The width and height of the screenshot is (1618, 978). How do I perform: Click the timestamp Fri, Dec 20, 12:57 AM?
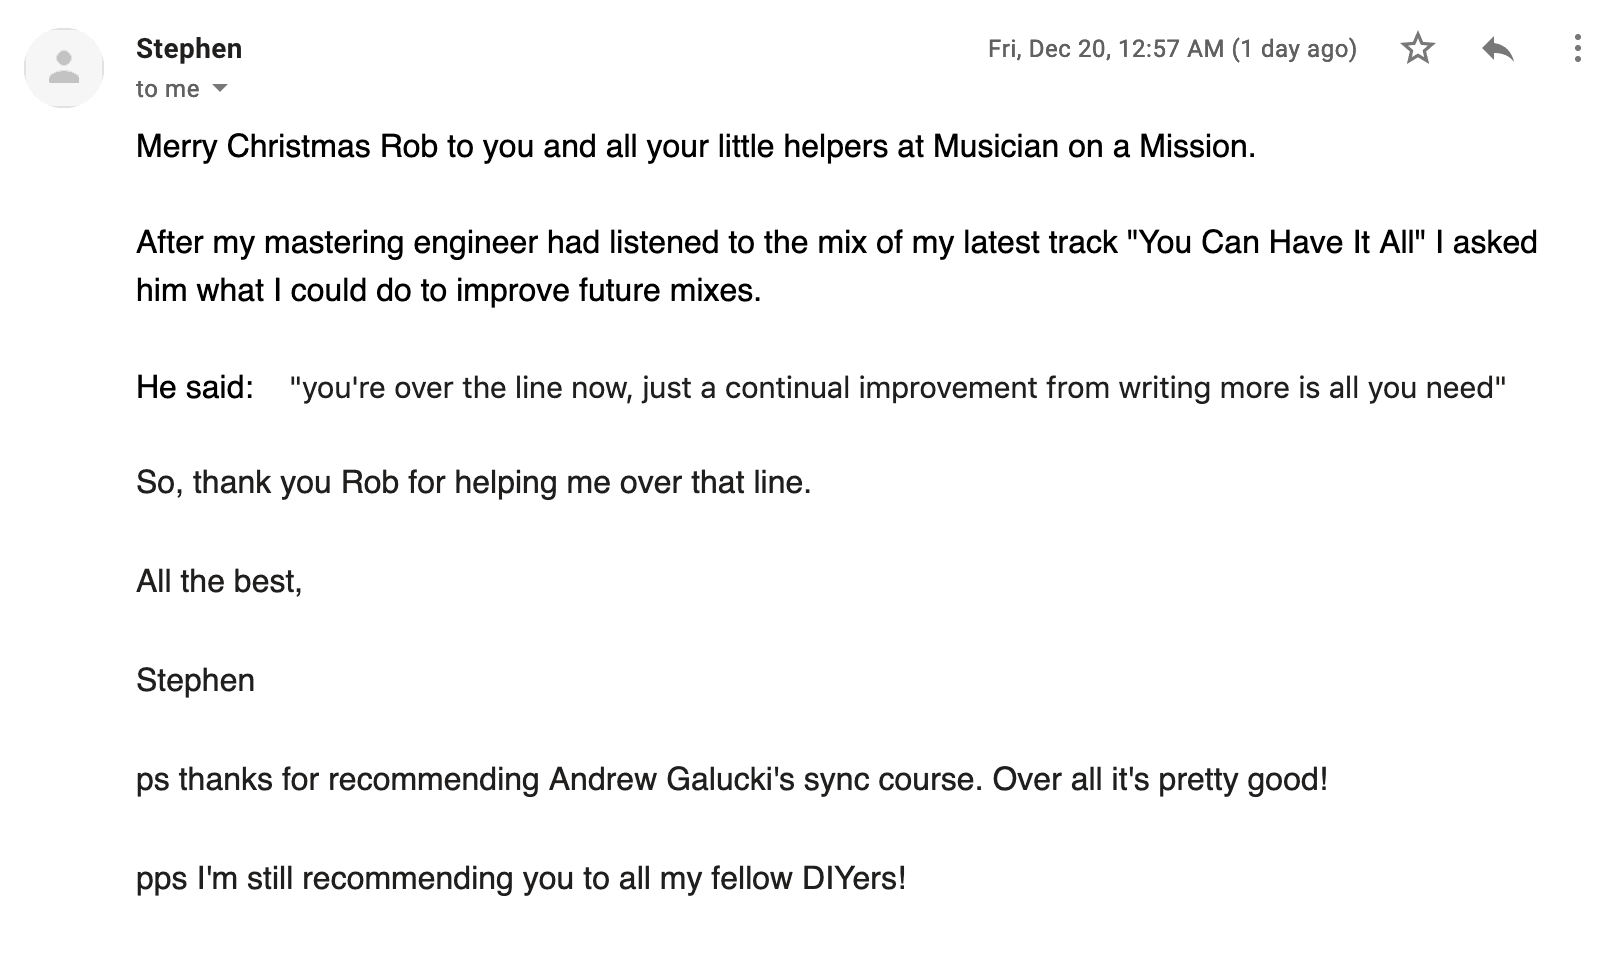click(x=1106, y=48)
